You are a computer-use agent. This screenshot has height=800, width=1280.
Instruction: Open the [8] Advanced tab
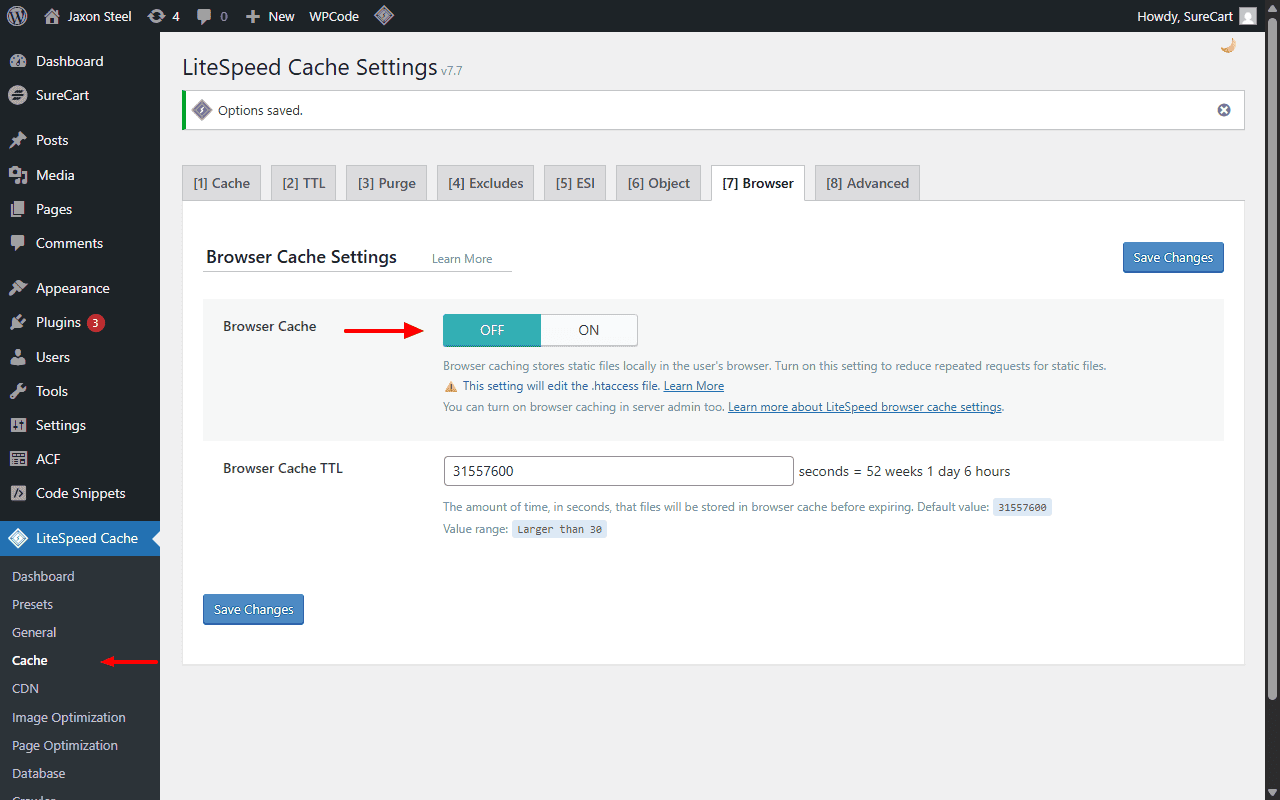868,183
